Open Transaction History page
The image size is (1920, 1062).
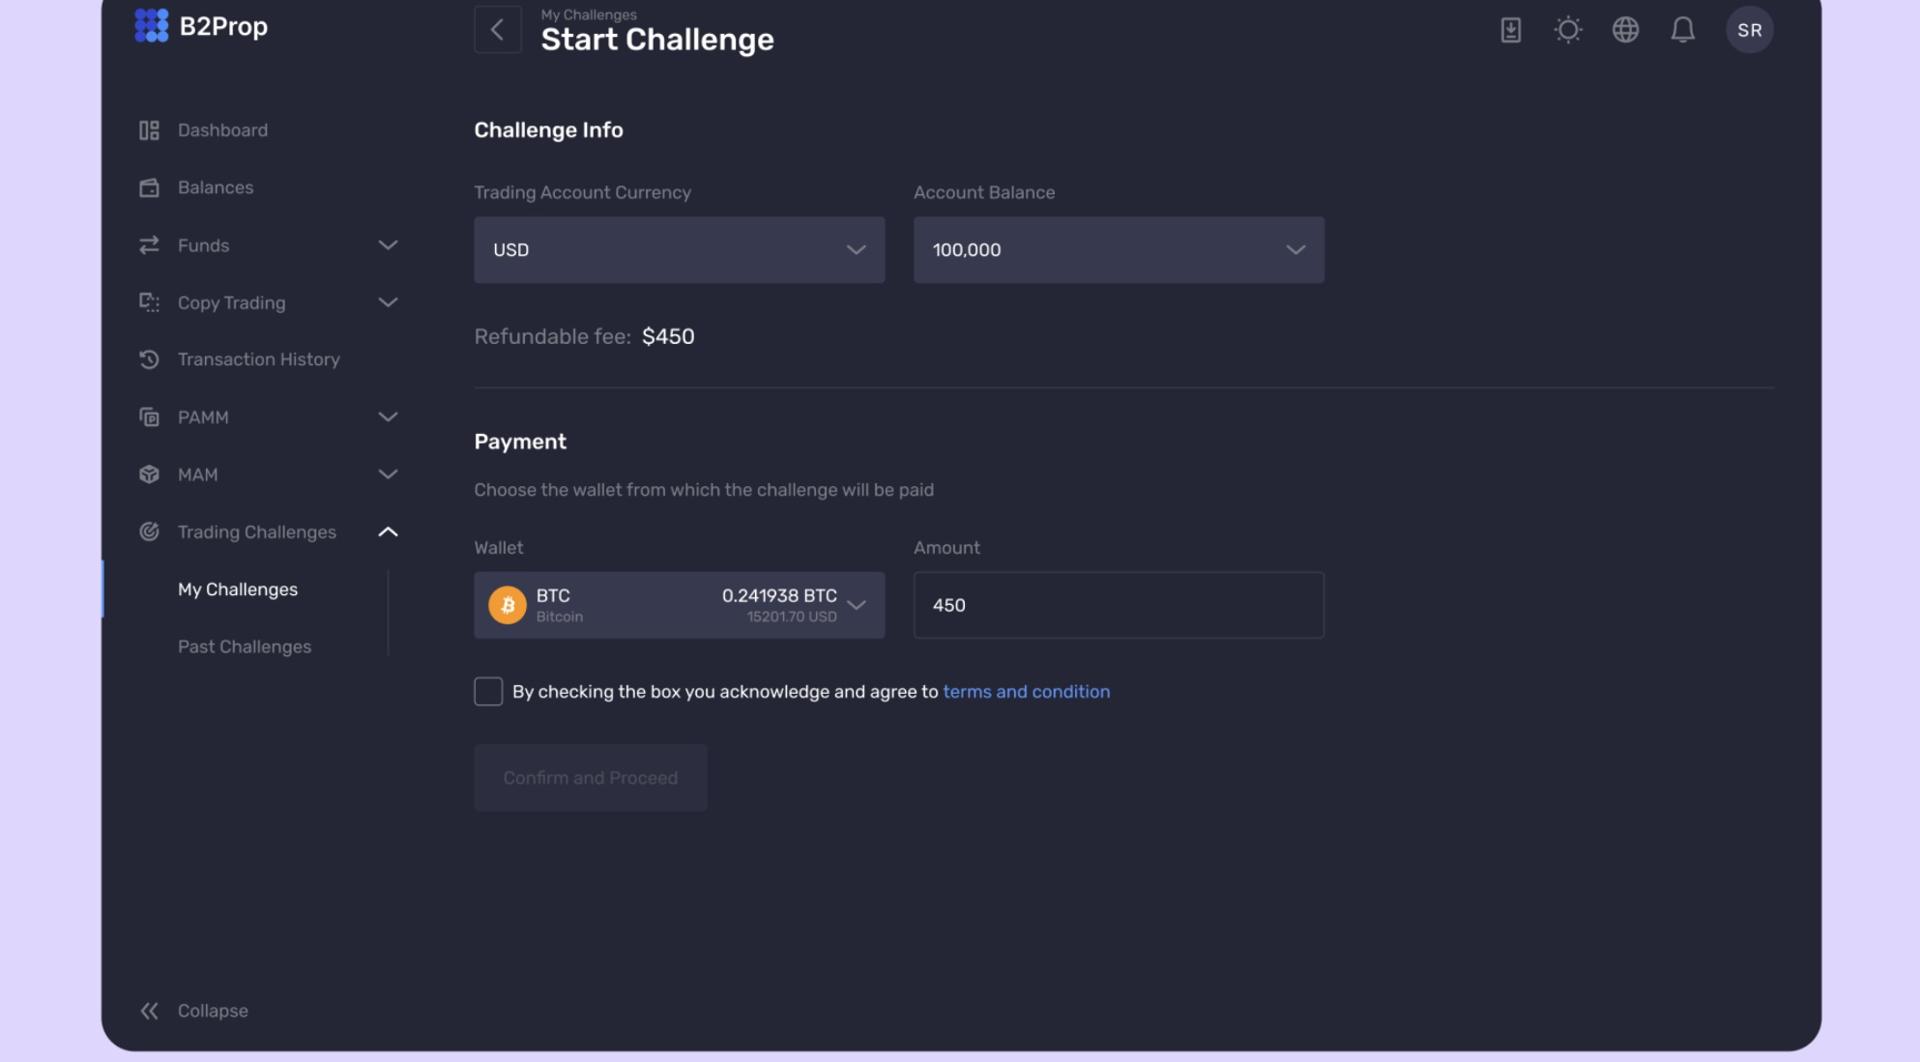pyautogui.click(x=258, y=359)
